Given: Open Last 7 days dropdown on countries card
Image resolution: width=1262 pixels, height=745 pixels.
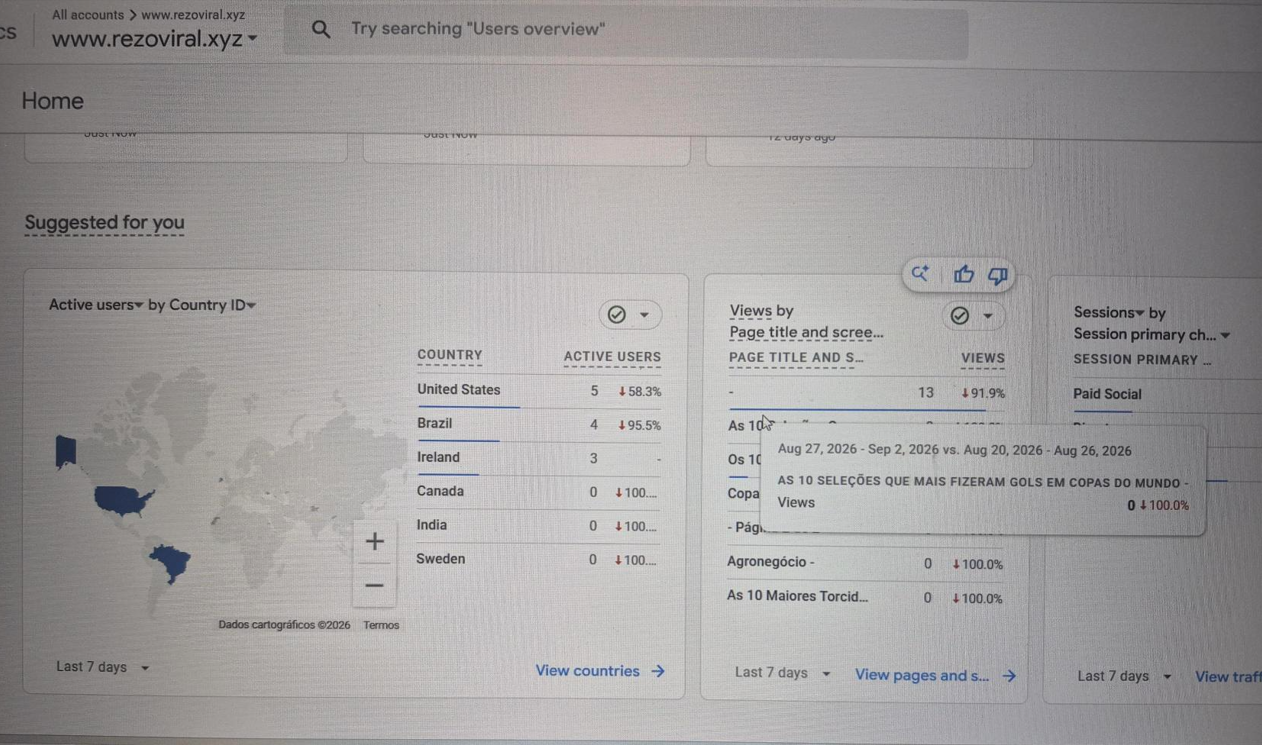Looking at the screenshot, I should pyautogui.click(x=103, y=667).
